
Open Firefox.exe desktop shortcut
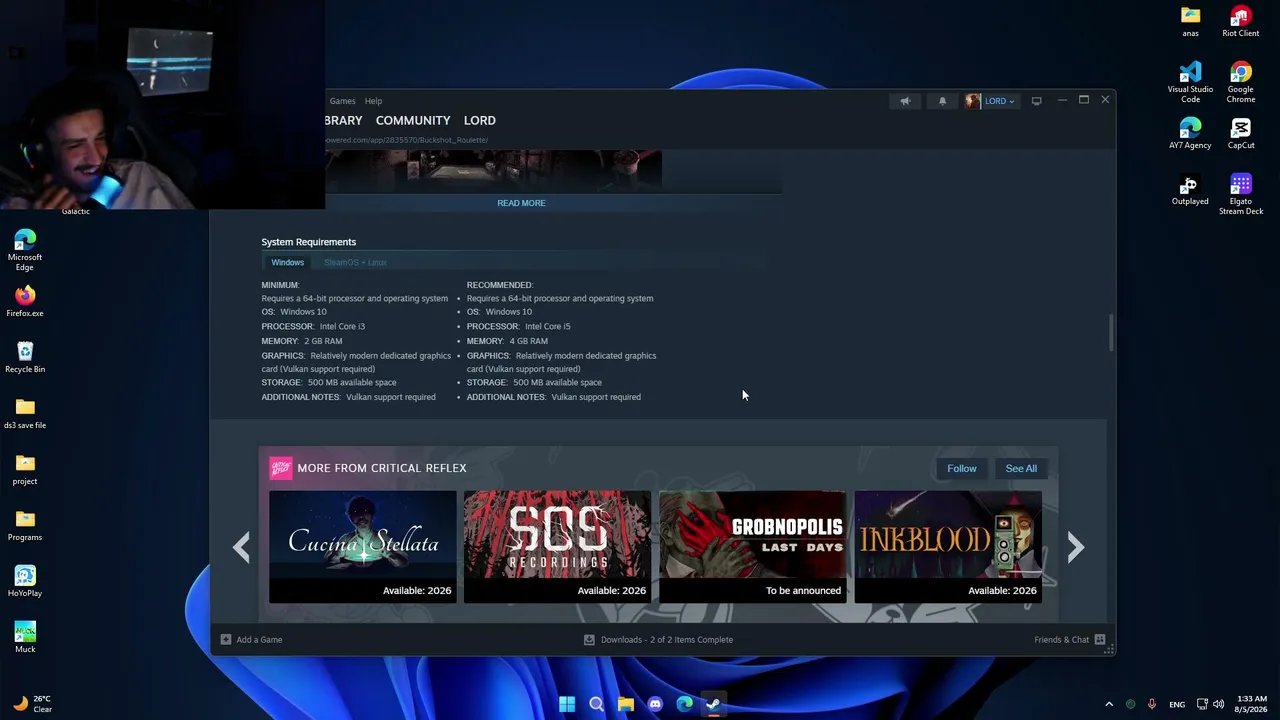click(x=25, y=301)
